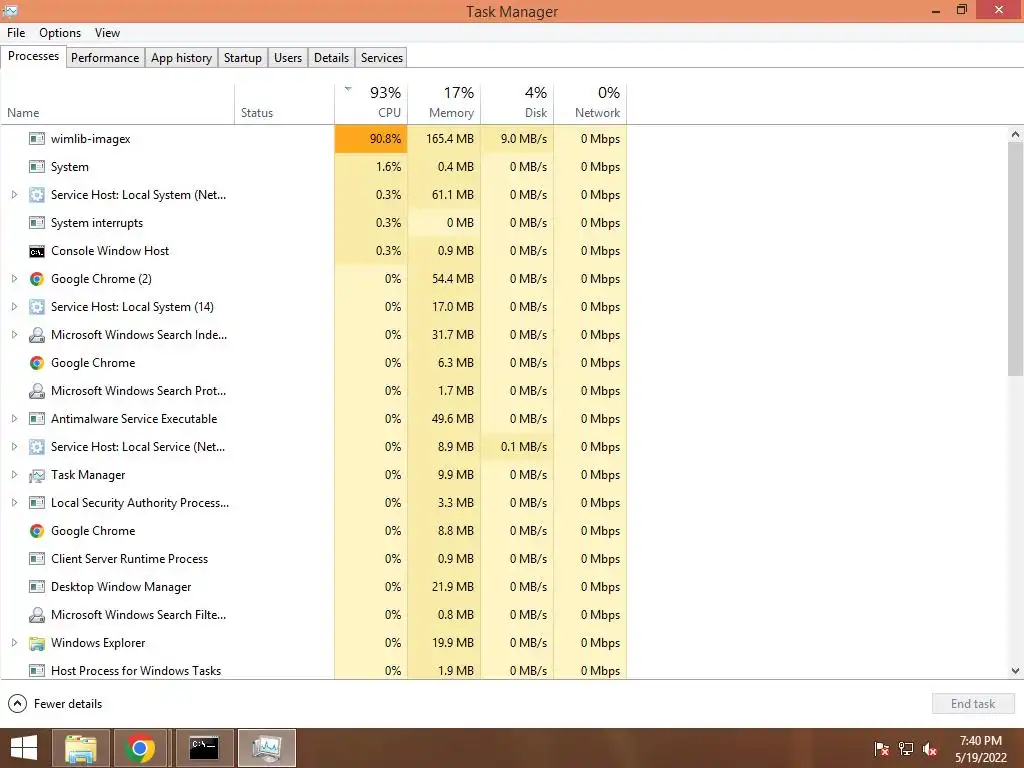Click the scrollbar down arrow
Viewport: 1024px width, 768px height.
coord(1016,671)
